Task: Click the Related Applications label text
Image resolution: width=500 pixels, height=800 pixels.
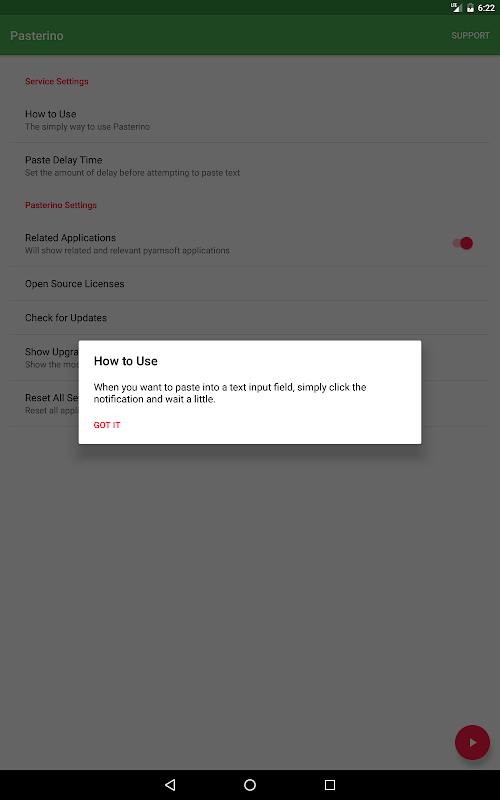Action: [70, 238]
